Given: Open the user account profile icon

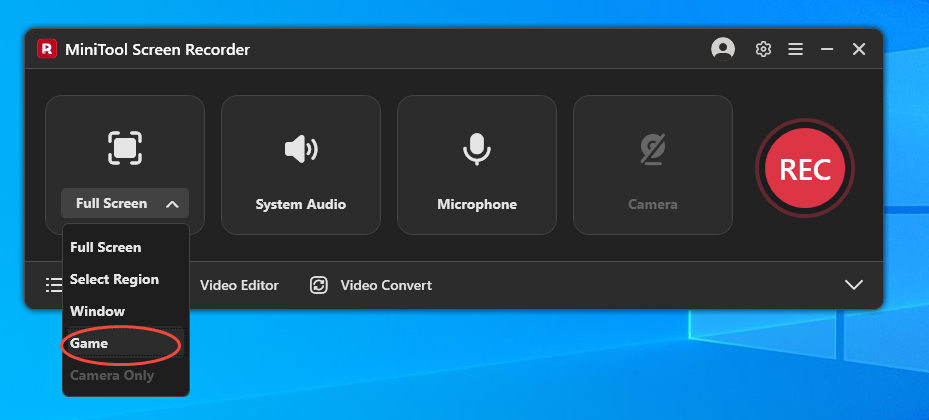Looking at the screenshot, I should (723, 49).
